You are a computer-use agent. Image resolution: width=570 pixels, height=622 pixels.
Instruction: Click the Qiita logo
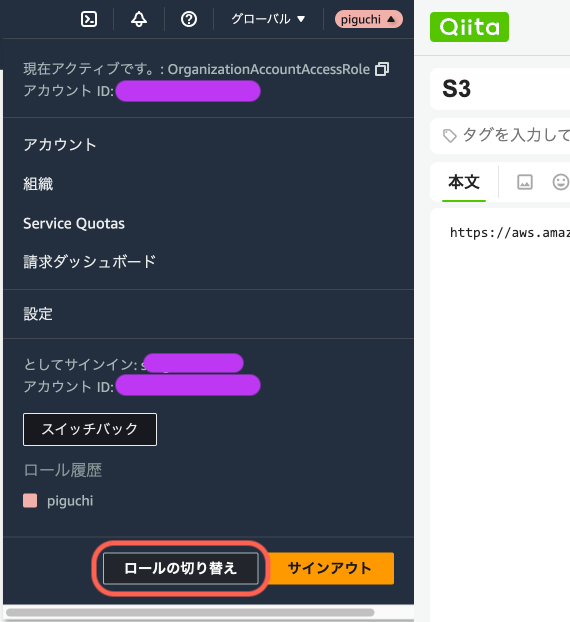pyautogui.click(x=469, y=27)
